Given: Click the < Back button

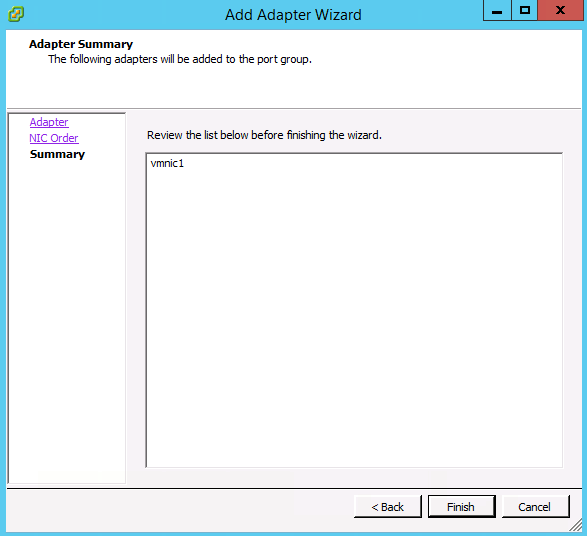Looking at the screenshot, I should coord(387,507).
